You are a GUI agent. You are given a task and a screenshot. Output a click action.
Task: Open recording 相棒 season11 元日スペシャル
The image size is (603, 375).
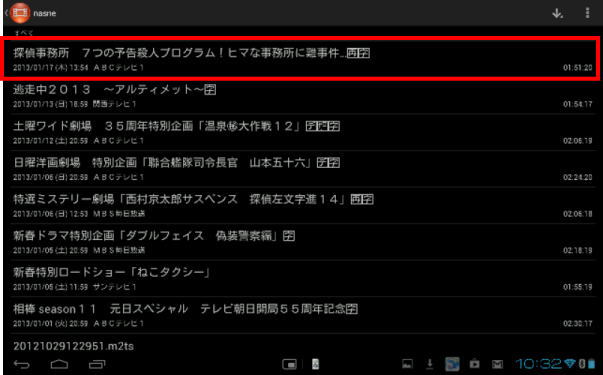click(x=302, y=315)
